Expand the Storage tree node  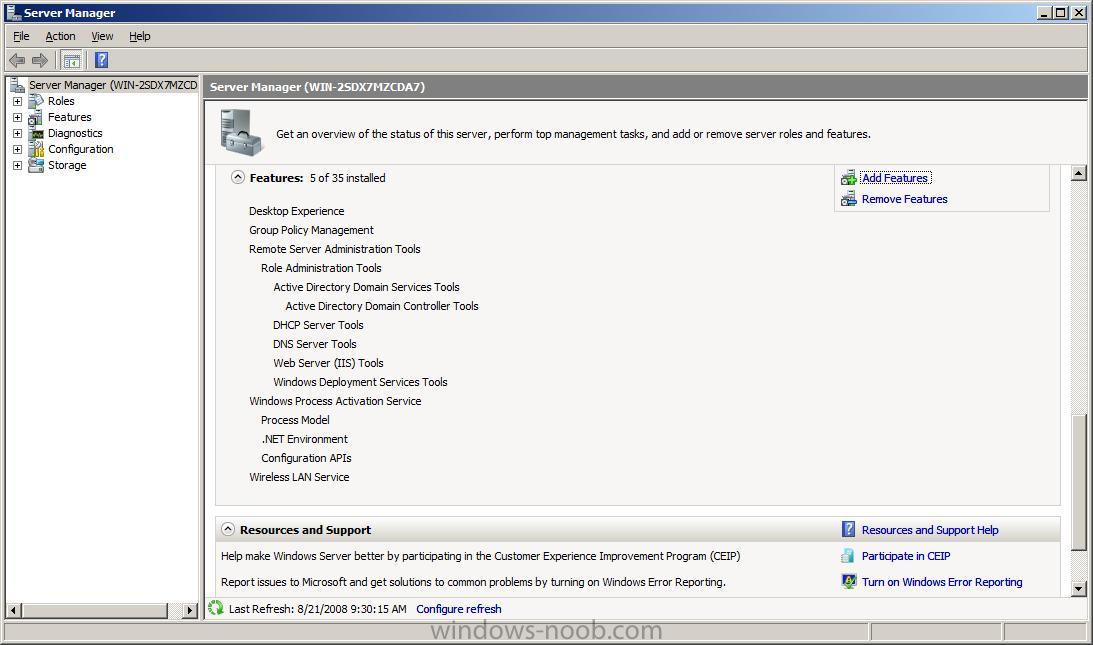coord(17,165)
